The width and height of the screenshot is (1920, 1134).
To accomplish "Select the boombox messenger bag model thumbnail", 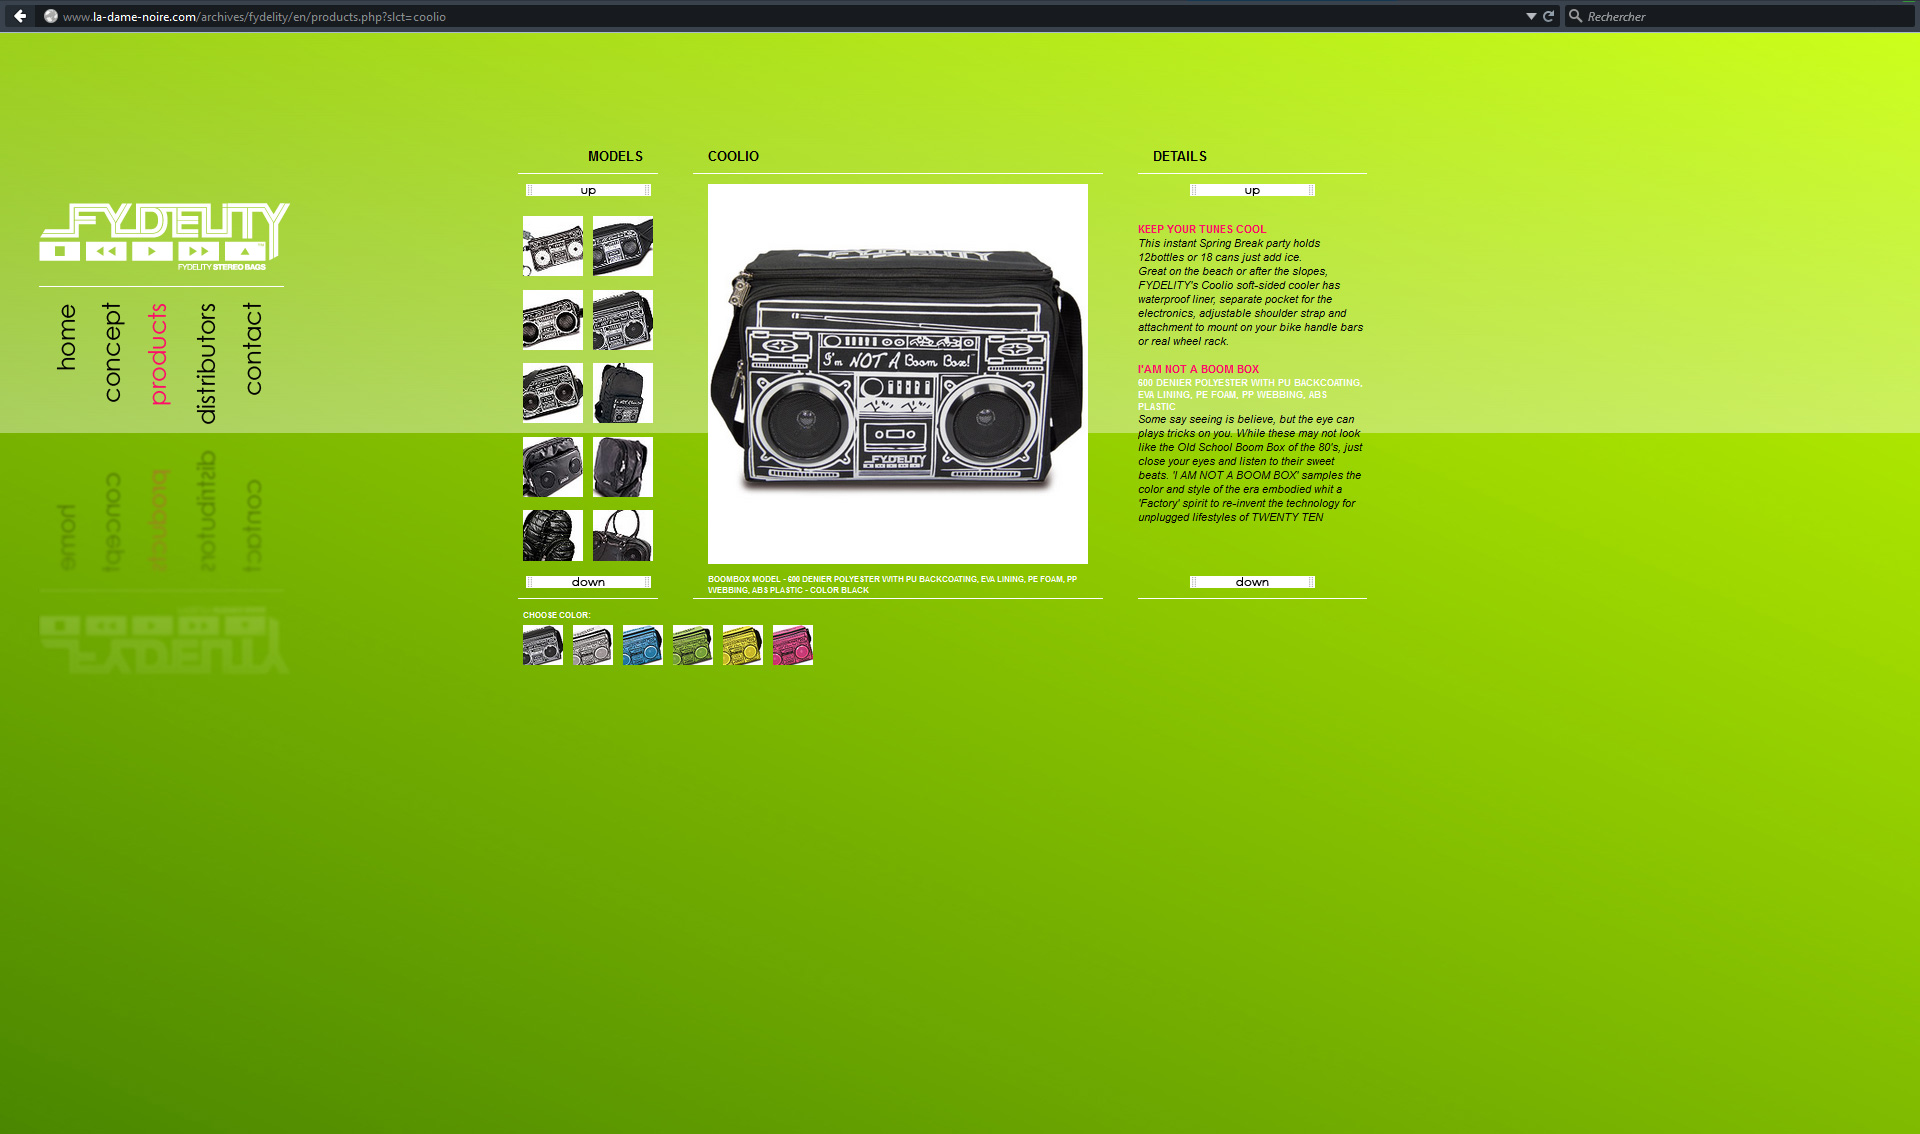I will (553, 320).
